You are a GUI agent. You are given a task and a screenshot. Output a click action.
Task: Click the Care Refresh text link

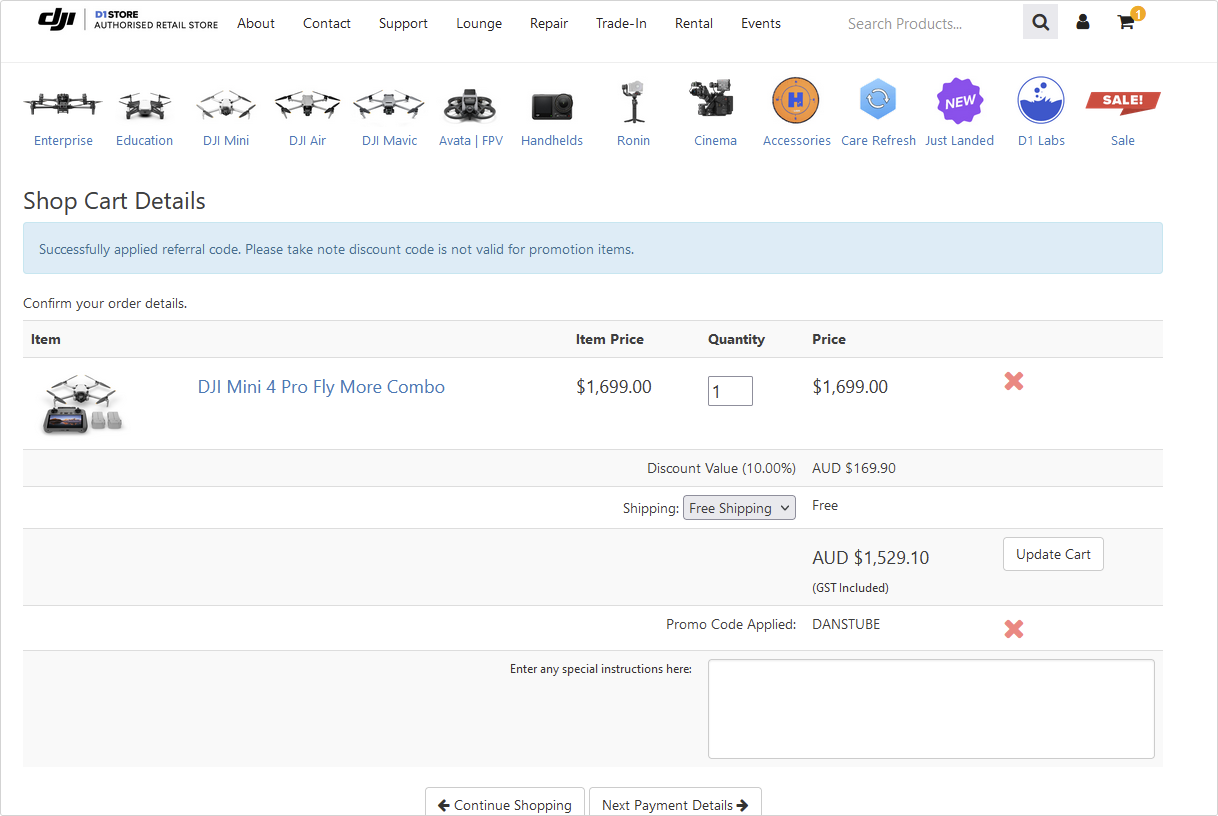click(x=879, y=141)
